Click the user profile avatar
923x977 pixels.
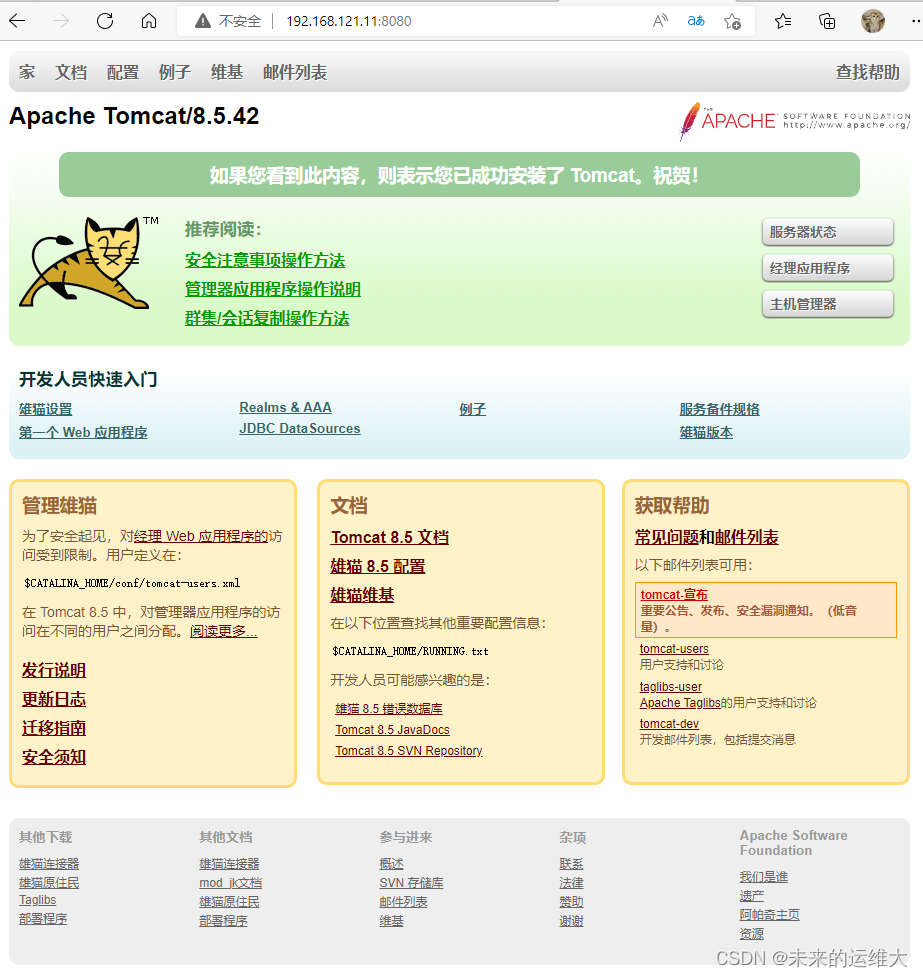pyautogui.click(x=873, y=21)
